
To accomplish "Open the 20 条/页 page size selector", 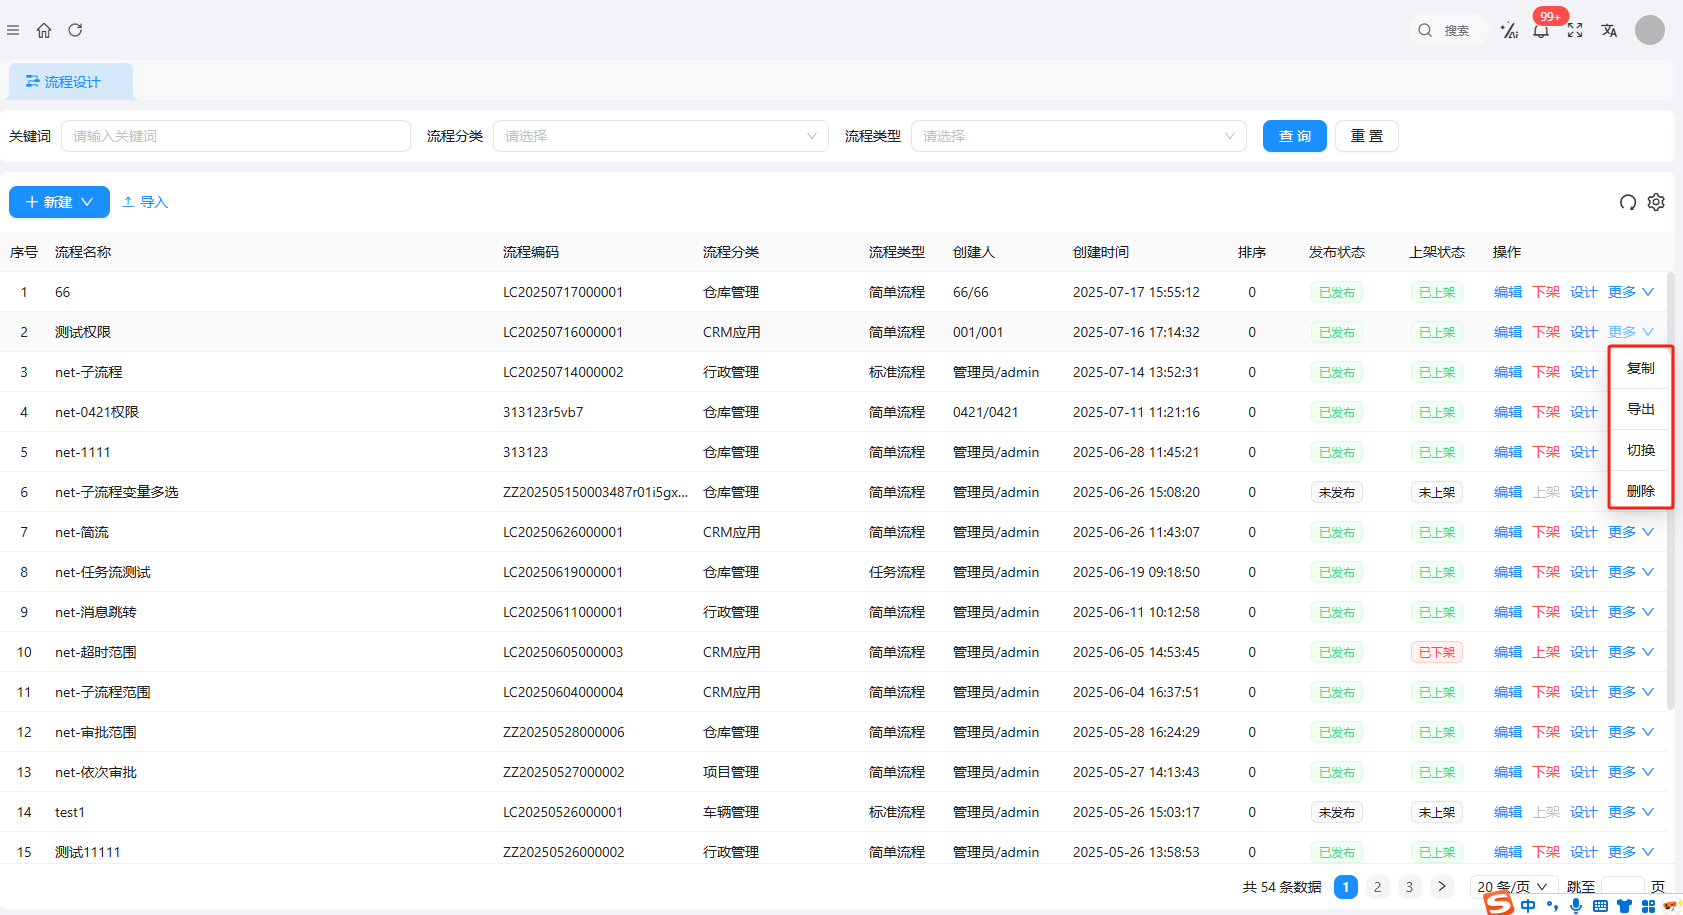I will pyautogui.click(x=1512, y=886).
